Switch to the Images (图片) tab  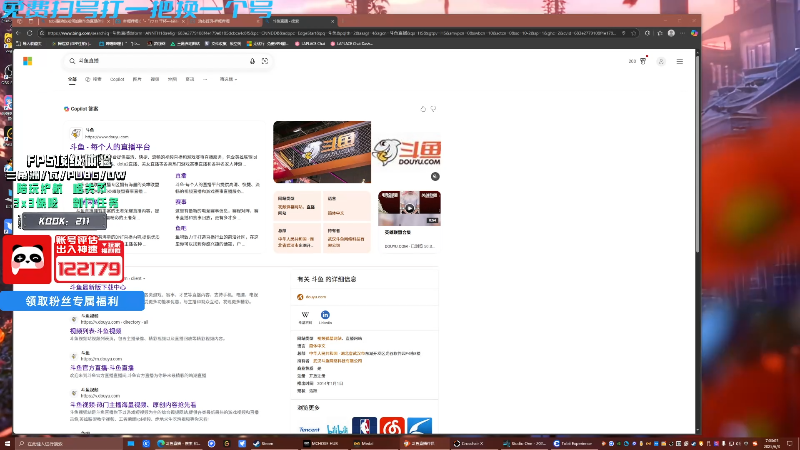coord(137,79)
